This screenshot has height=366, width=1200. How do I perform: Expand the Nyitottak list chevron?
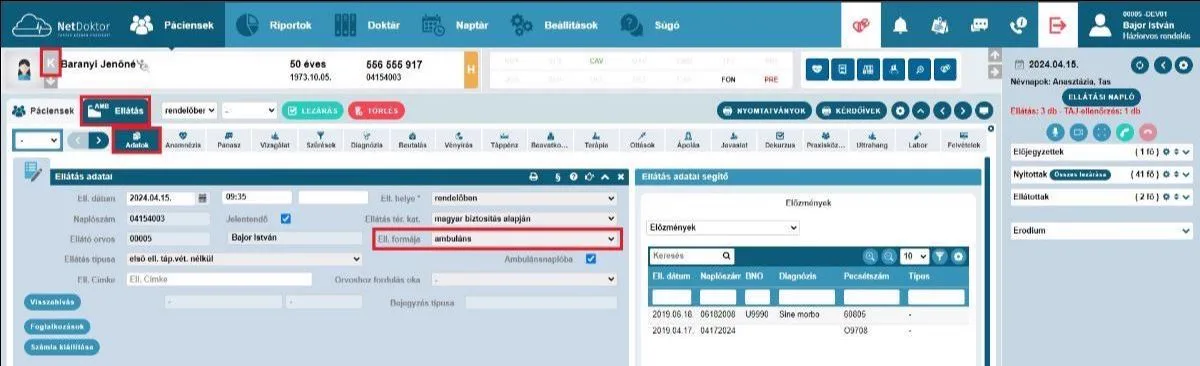pyautogui.click(x=1186, y=173)
